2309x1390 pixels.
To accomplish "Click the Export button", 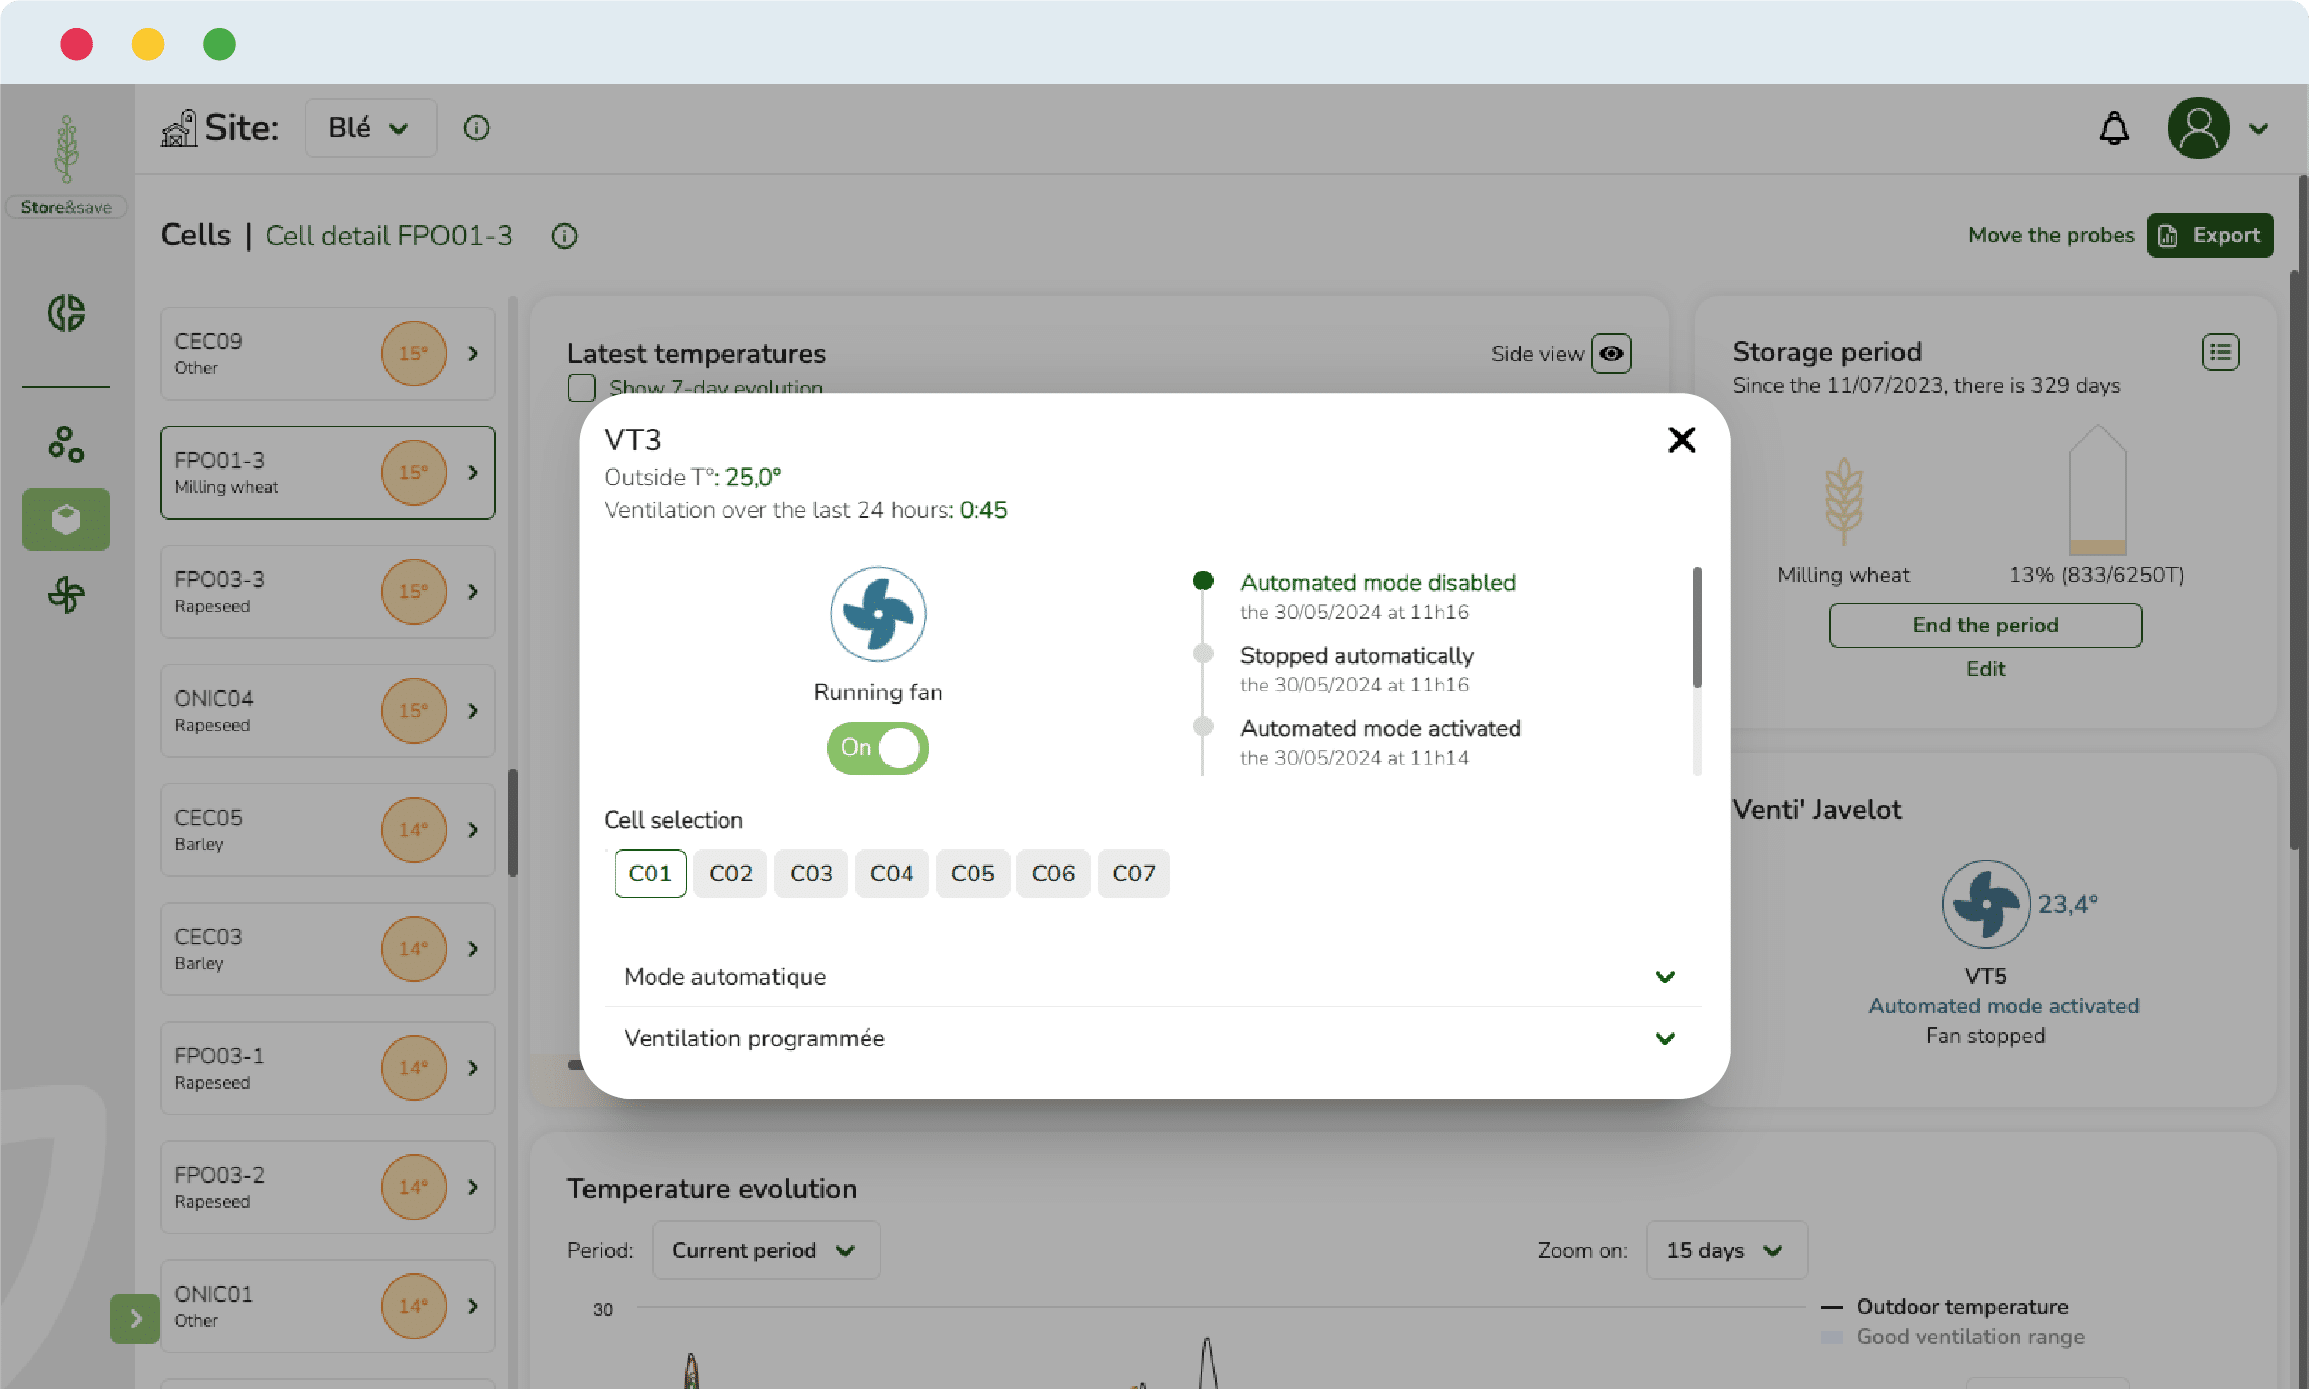I will click(x=2210, y=235).
